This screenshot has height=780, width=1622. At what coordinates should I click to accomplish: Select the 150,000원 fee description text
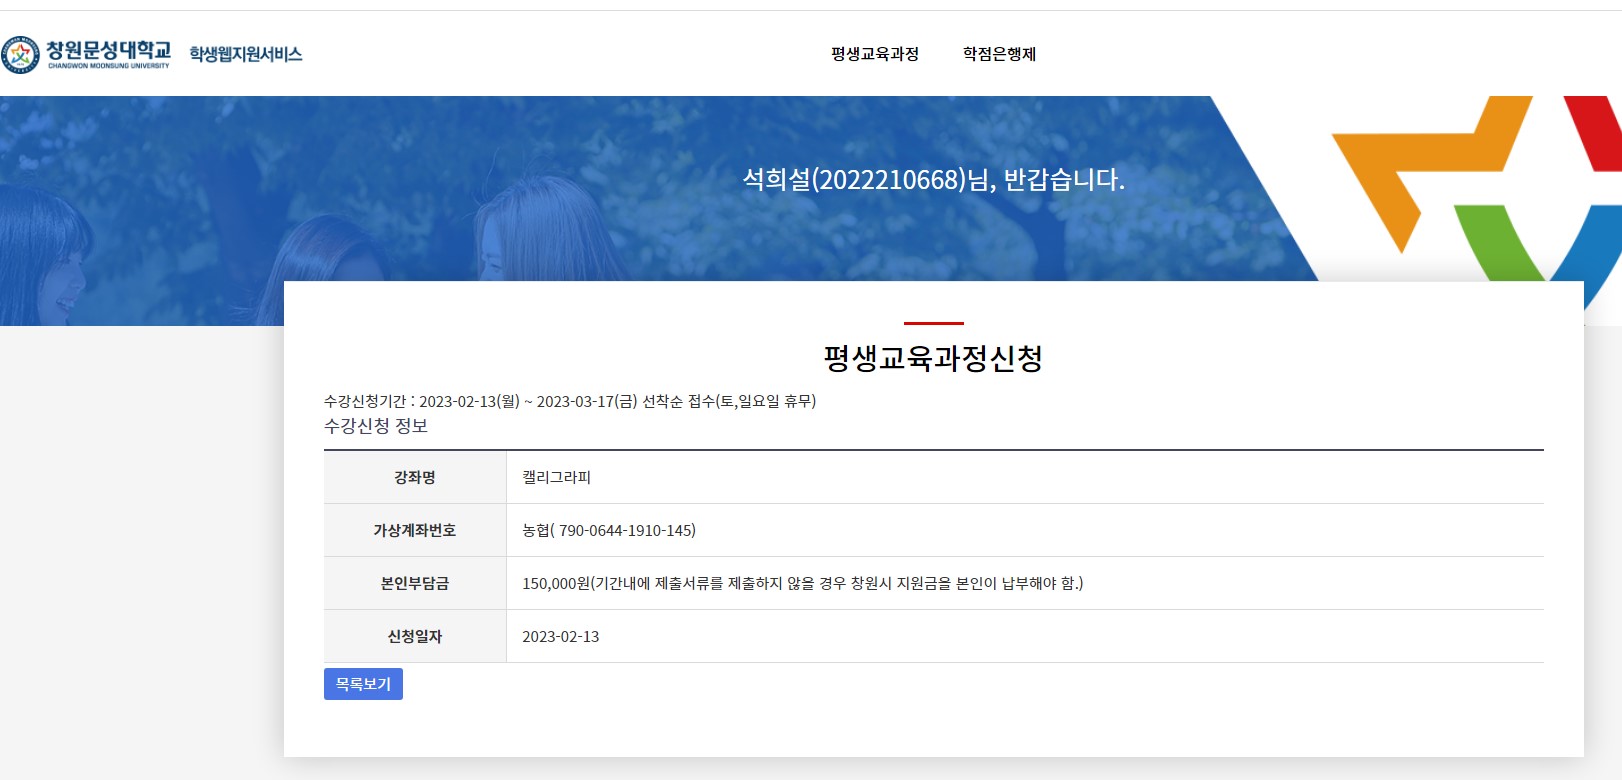(x=803, y=584)
